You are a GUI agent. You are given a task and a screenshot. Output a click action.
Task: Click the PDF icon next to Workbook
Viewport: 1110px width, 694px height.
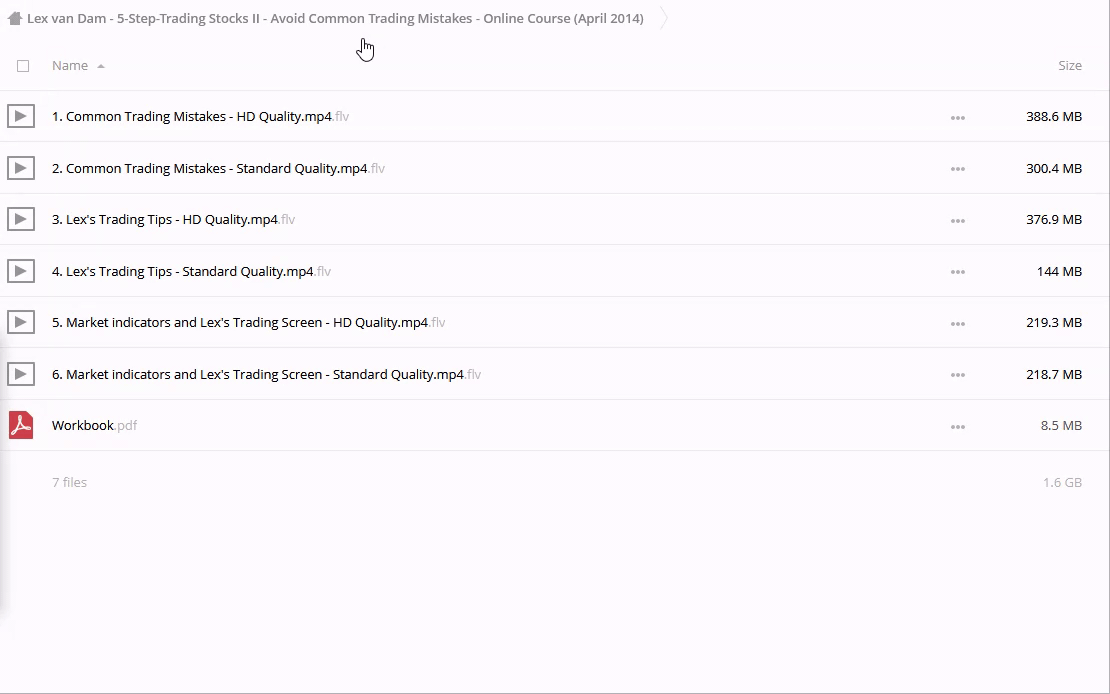[x=21, y=425]
